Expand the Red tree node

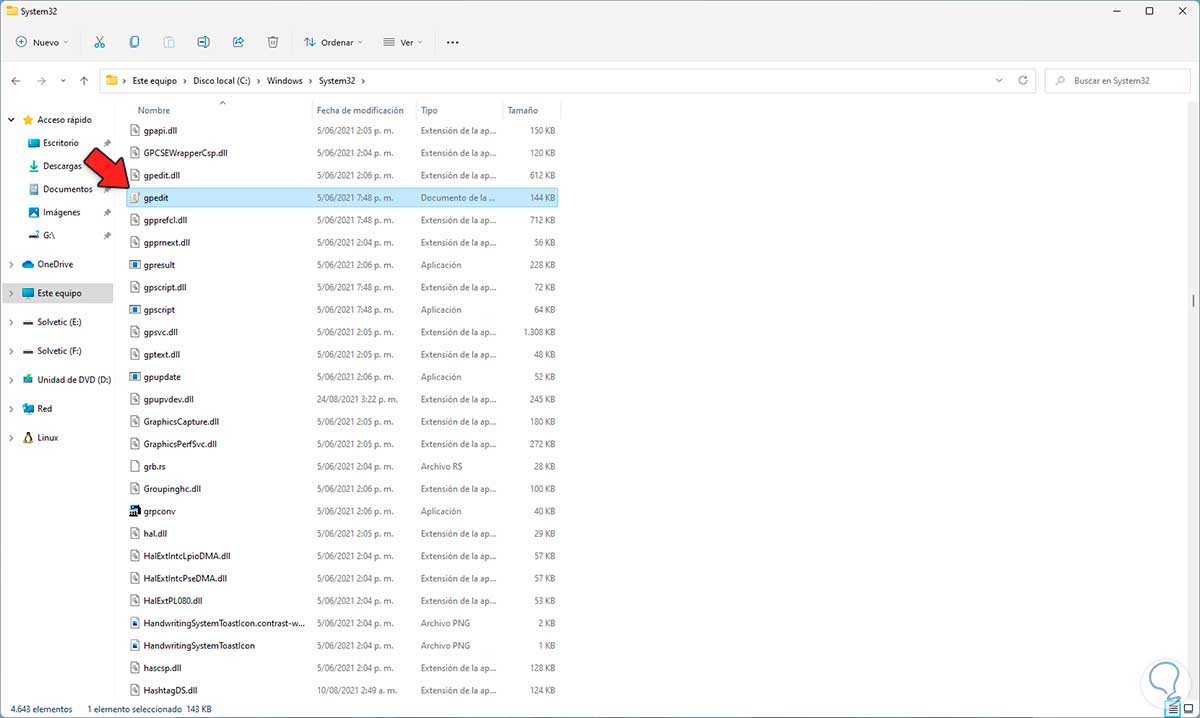coord(11,409)
